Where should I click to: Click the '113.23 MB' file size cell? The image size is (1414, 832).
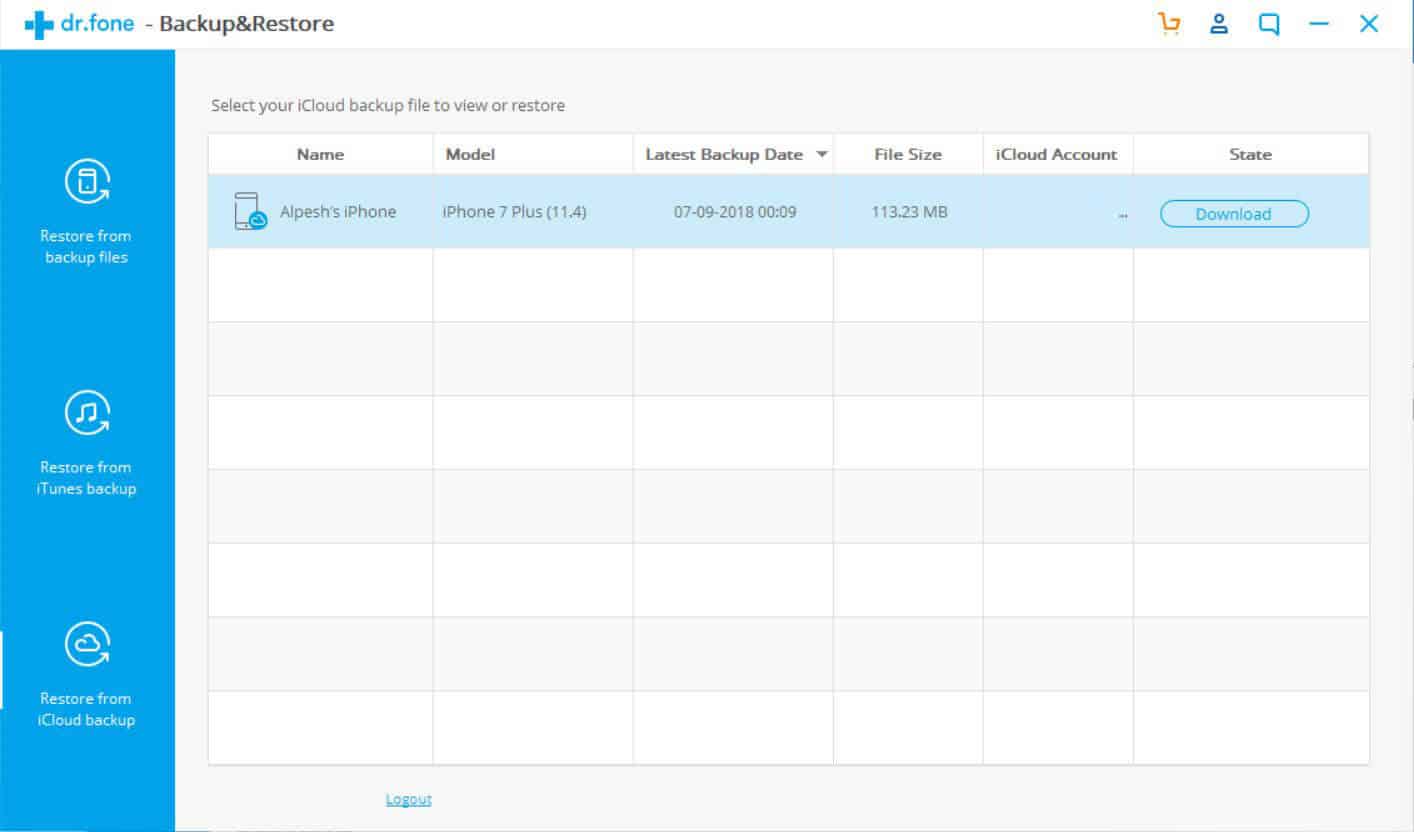pos(909,212)
